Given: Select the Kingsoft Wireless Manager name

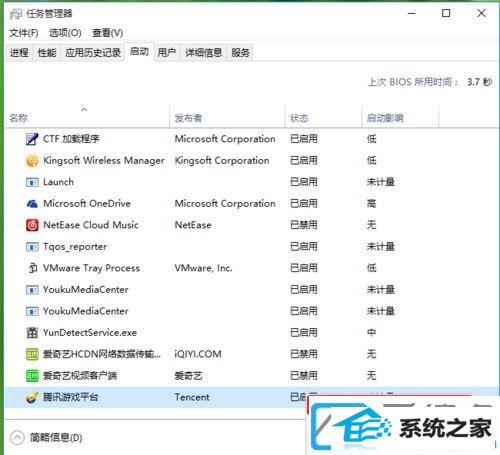Looking at the screenshot, I should [x=104, y=160].
